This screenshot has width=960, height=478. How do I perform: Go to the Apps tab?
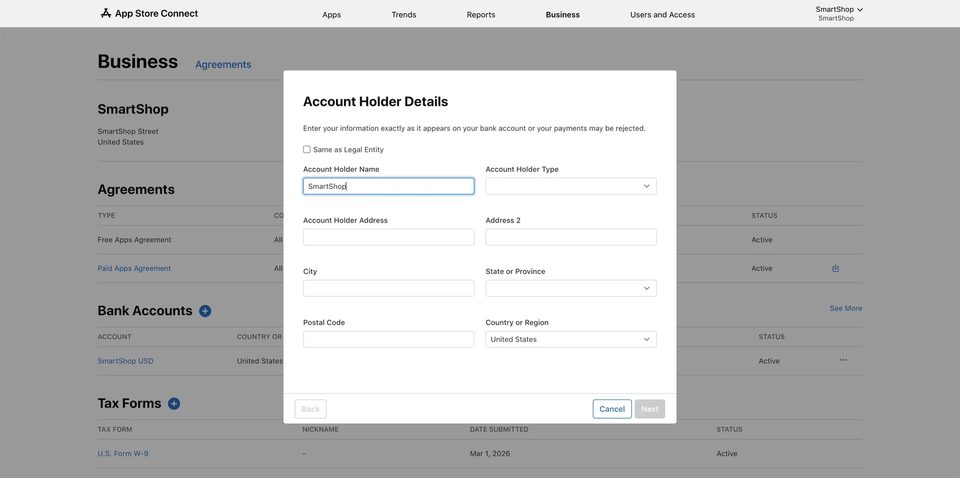click(x=331, y=15)
